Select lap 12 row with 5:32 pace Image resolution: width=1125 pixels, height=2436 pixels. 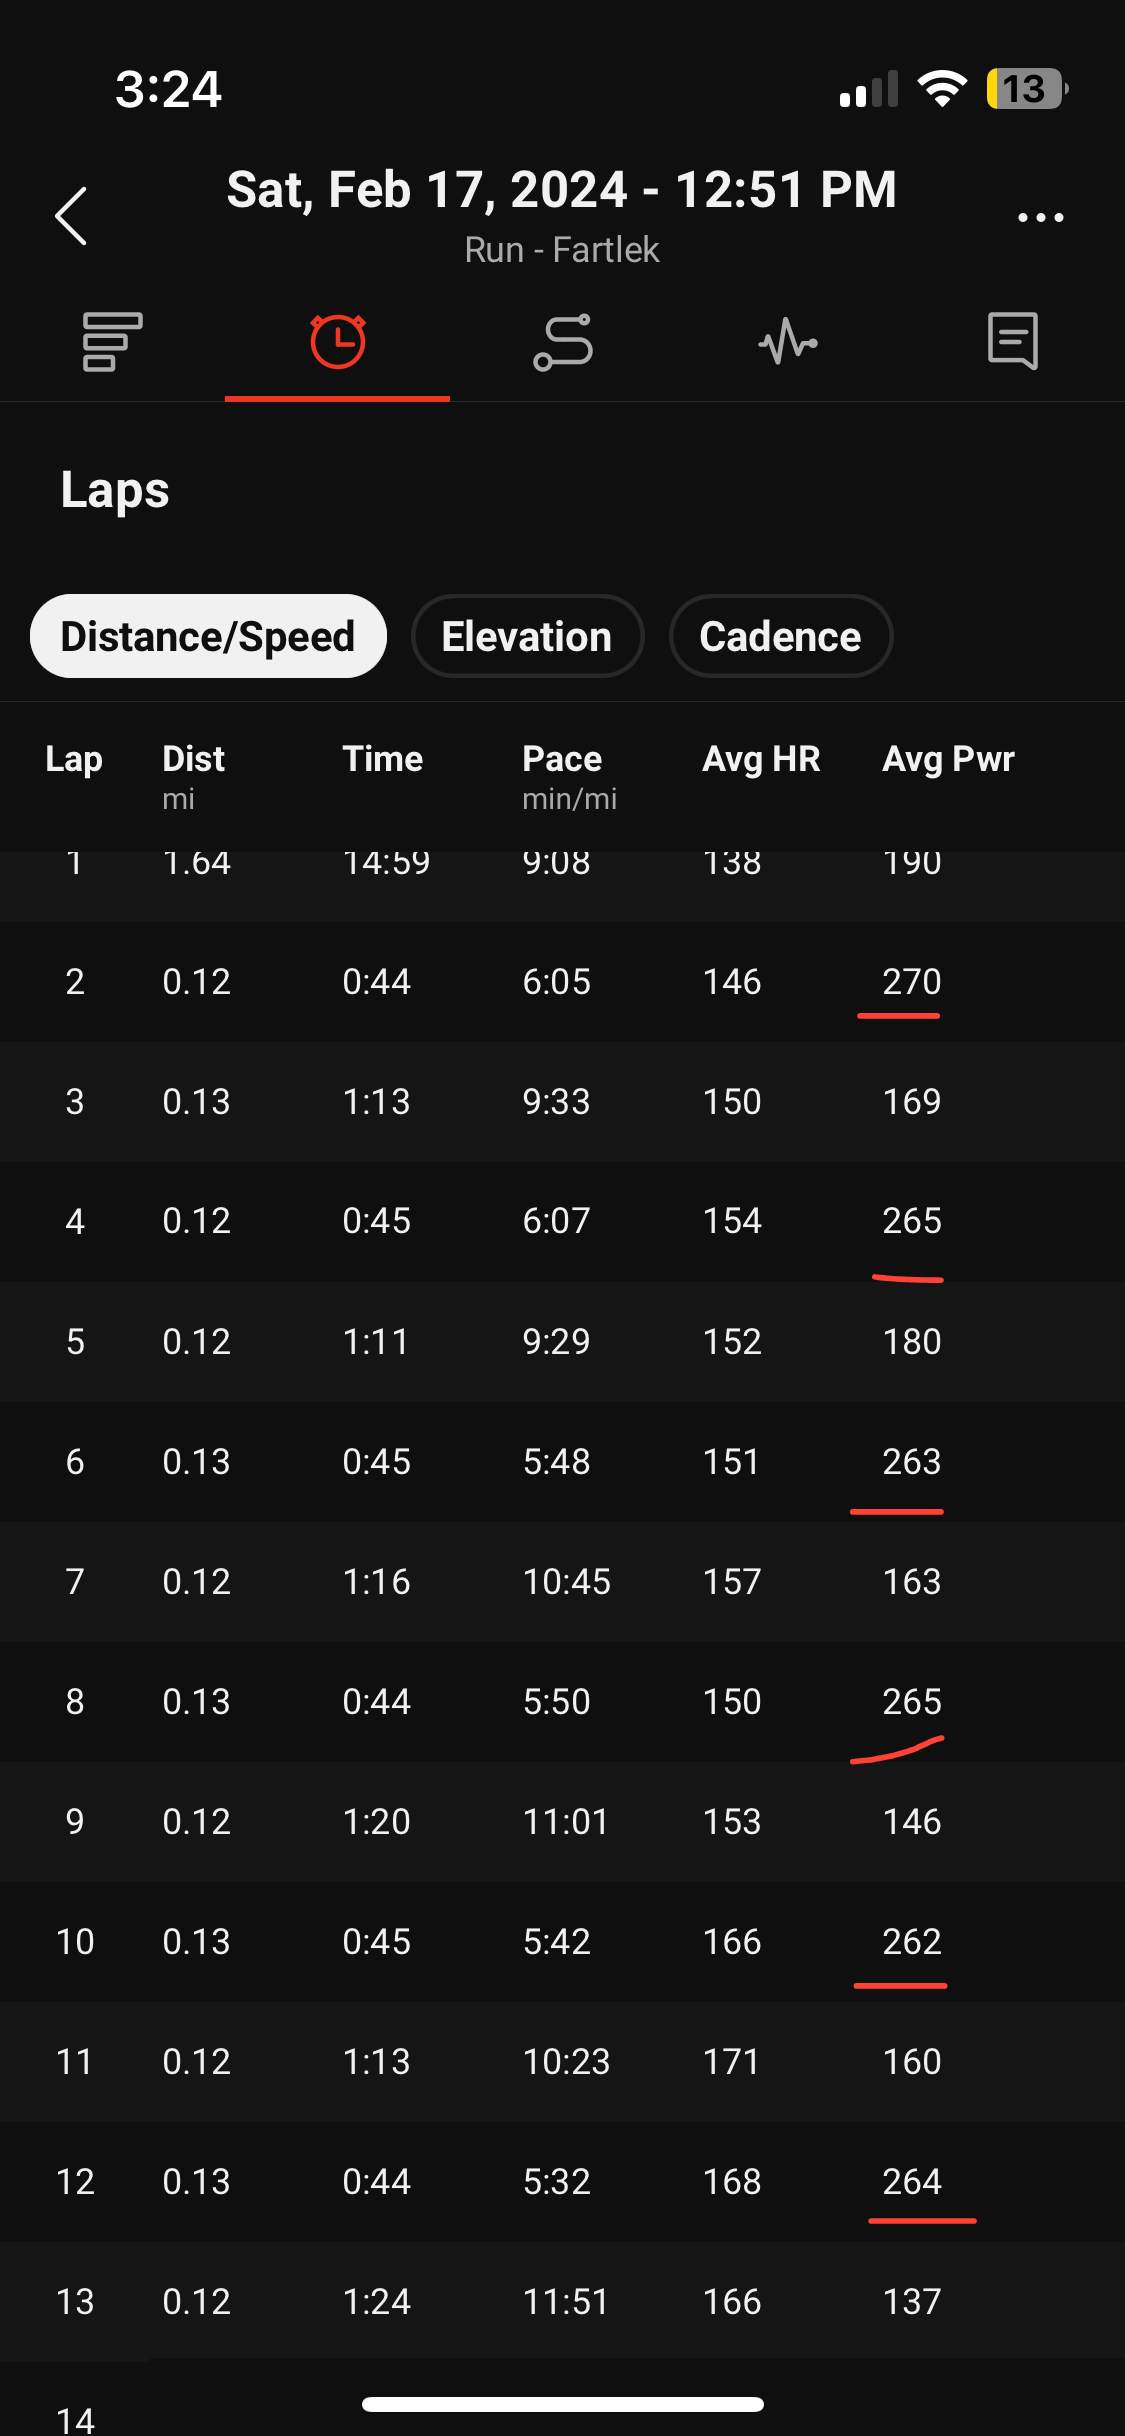click(x=562, y=2181)
